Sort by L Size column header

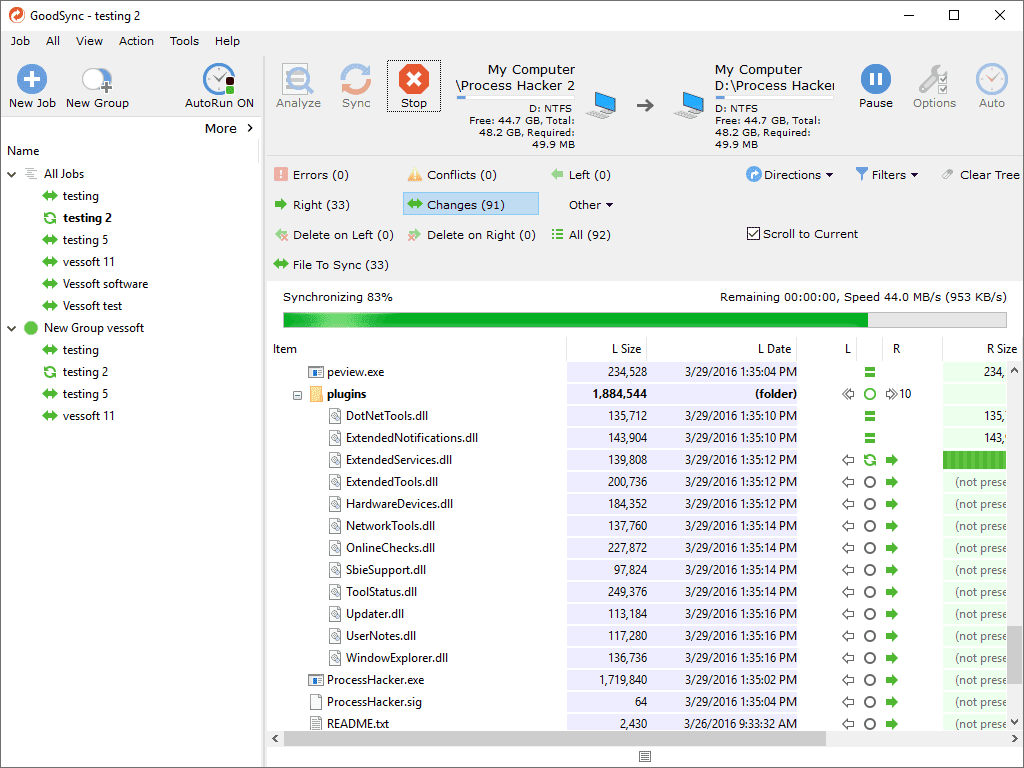606,349
